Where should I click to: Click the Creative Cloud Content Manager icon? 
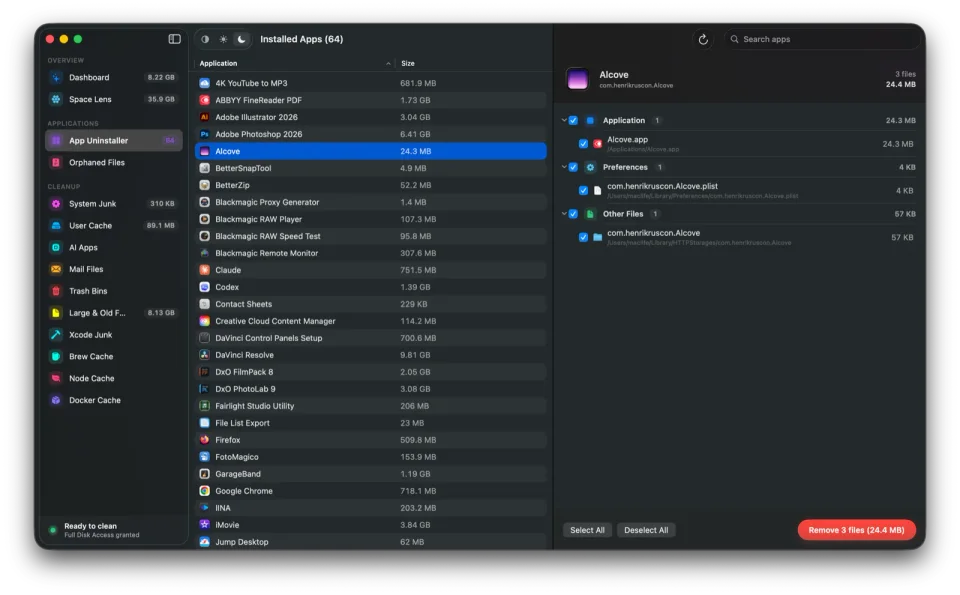[x=204, y=321]
